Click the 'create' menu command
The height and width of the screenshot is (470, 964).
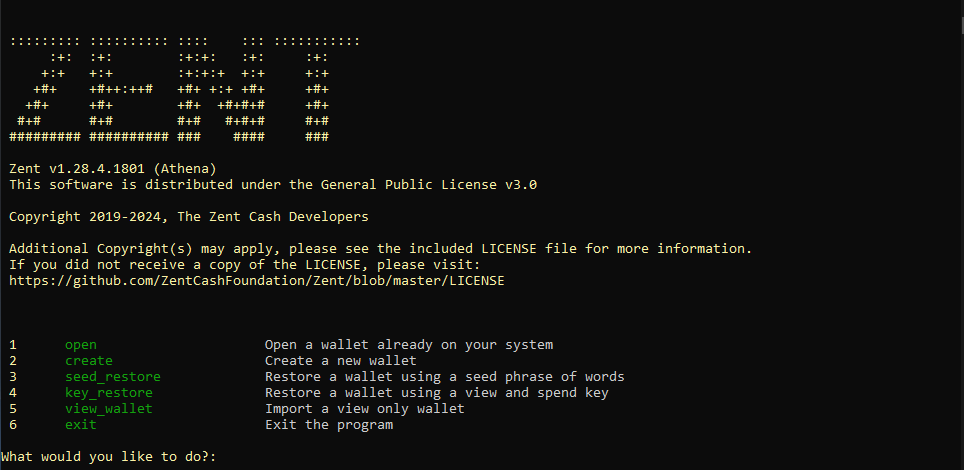(x=89, y=360)
